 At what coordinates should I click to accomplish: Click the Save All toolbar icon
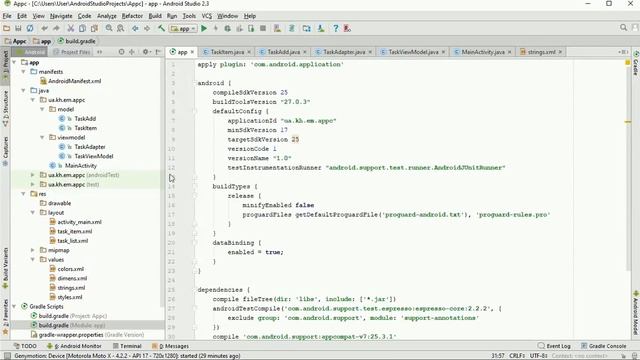(18, 28)
